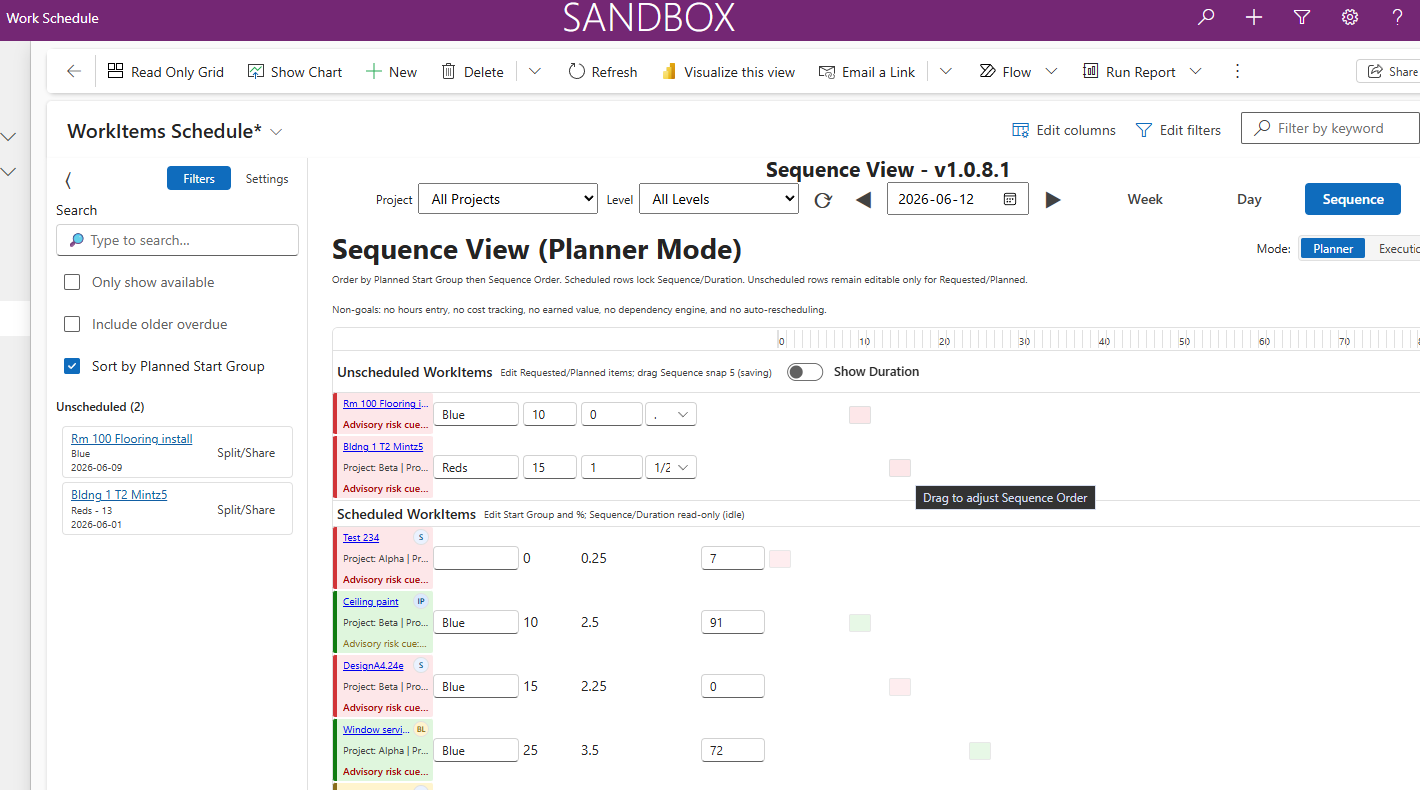Focus the Filter by keyword box

[x=1330, y=128]
